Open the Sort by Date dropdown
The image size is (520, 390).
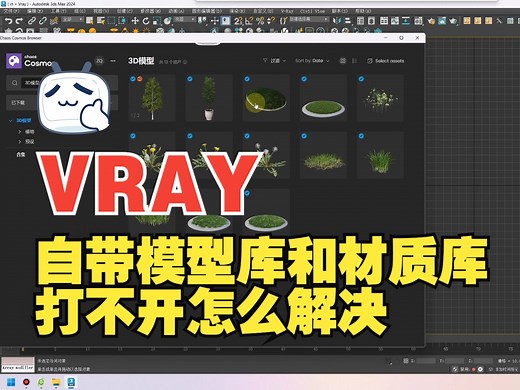point(312,61)
